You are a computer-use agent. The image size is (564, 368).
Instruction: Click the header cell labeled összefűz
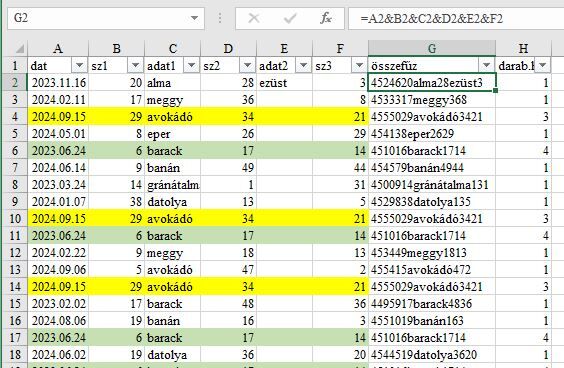[432, 66]
